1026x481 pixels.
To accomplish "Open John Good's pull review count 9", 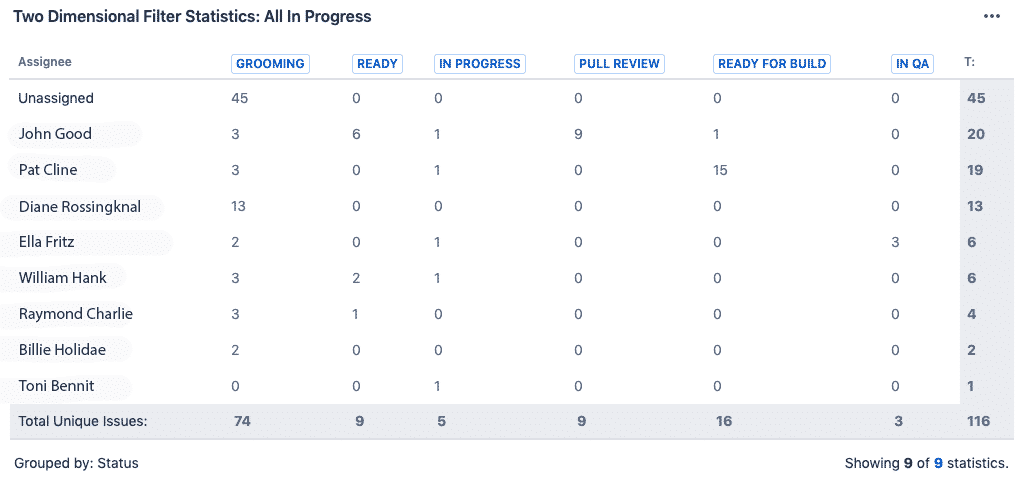I will [x=578, y=134].
